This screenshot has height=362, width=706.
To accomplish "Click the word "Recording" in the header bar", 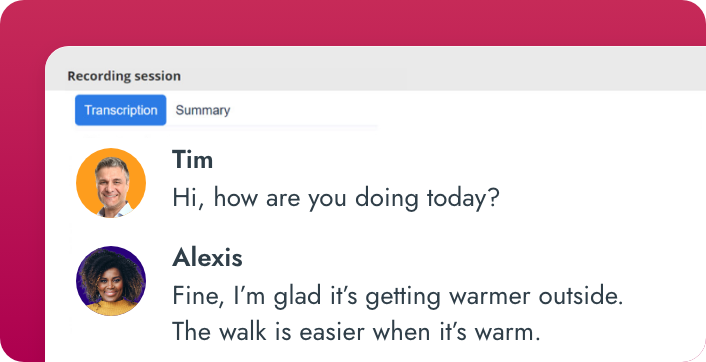I will 95,76.
